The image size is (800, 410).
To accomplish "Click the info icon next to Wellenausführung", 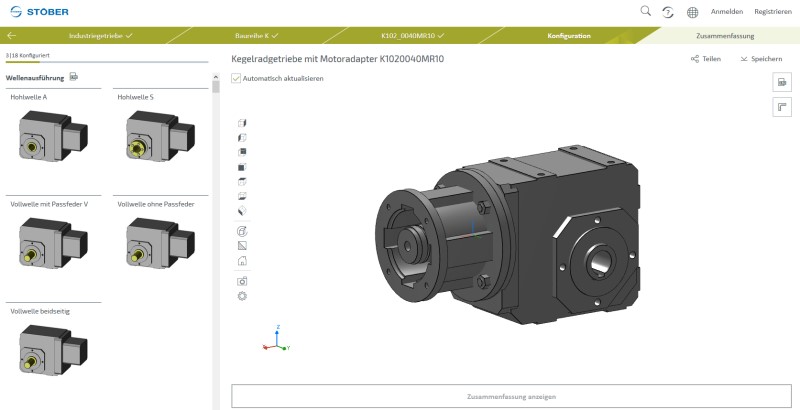I will (x=74, y=77).
